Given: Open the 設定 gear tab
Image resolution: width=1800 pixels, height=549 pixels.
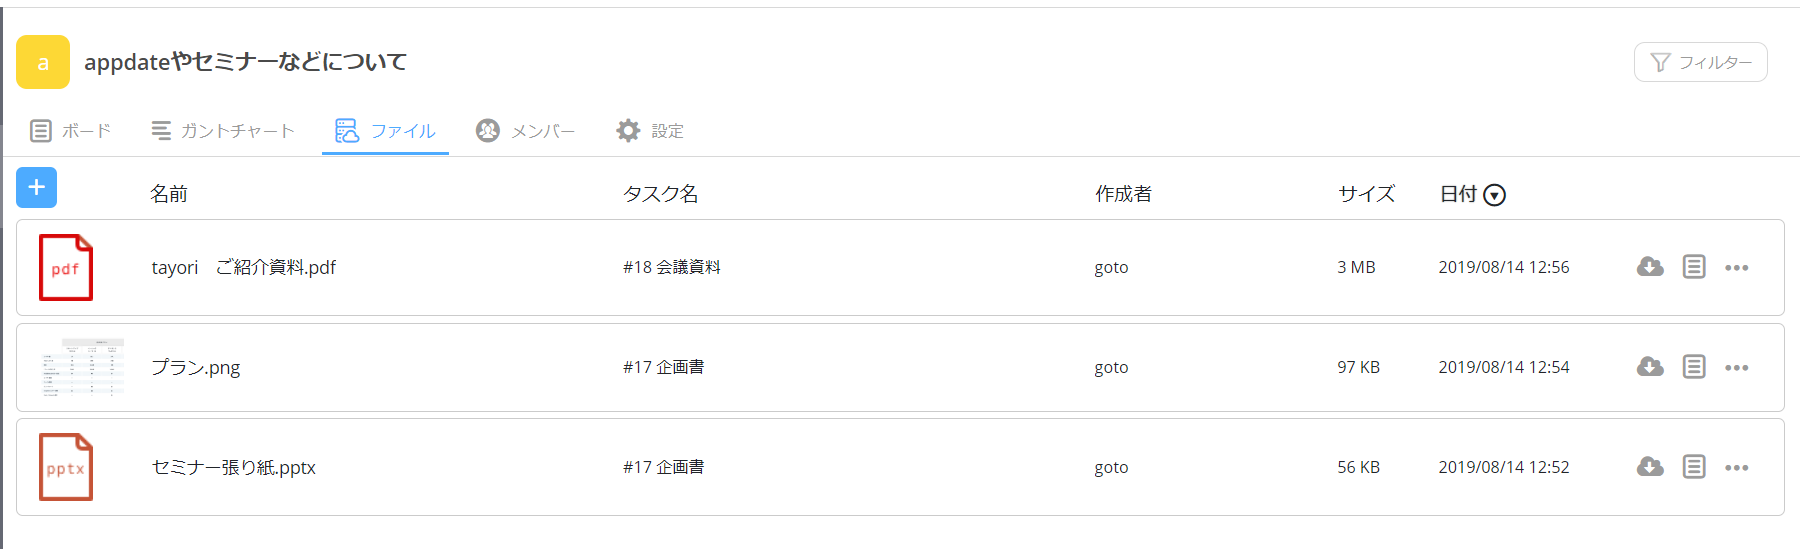Looking at the screenshot, I should [650, 131].
